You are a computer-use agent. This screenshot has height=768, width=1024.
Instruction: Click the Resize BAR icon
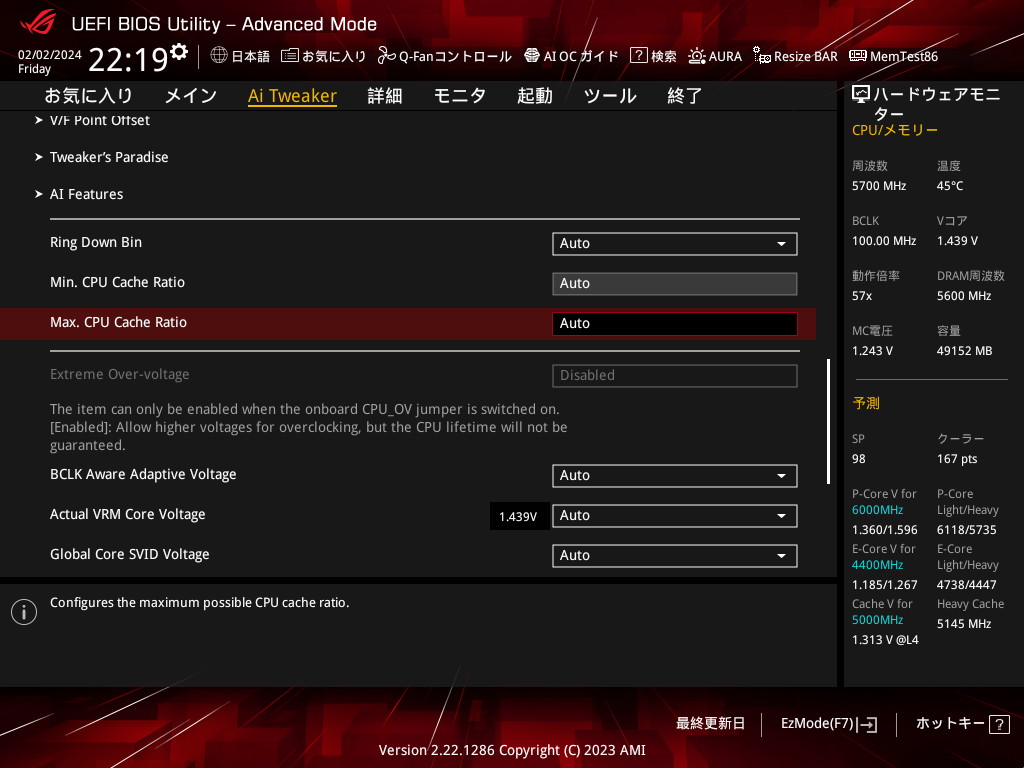[761, 56]
